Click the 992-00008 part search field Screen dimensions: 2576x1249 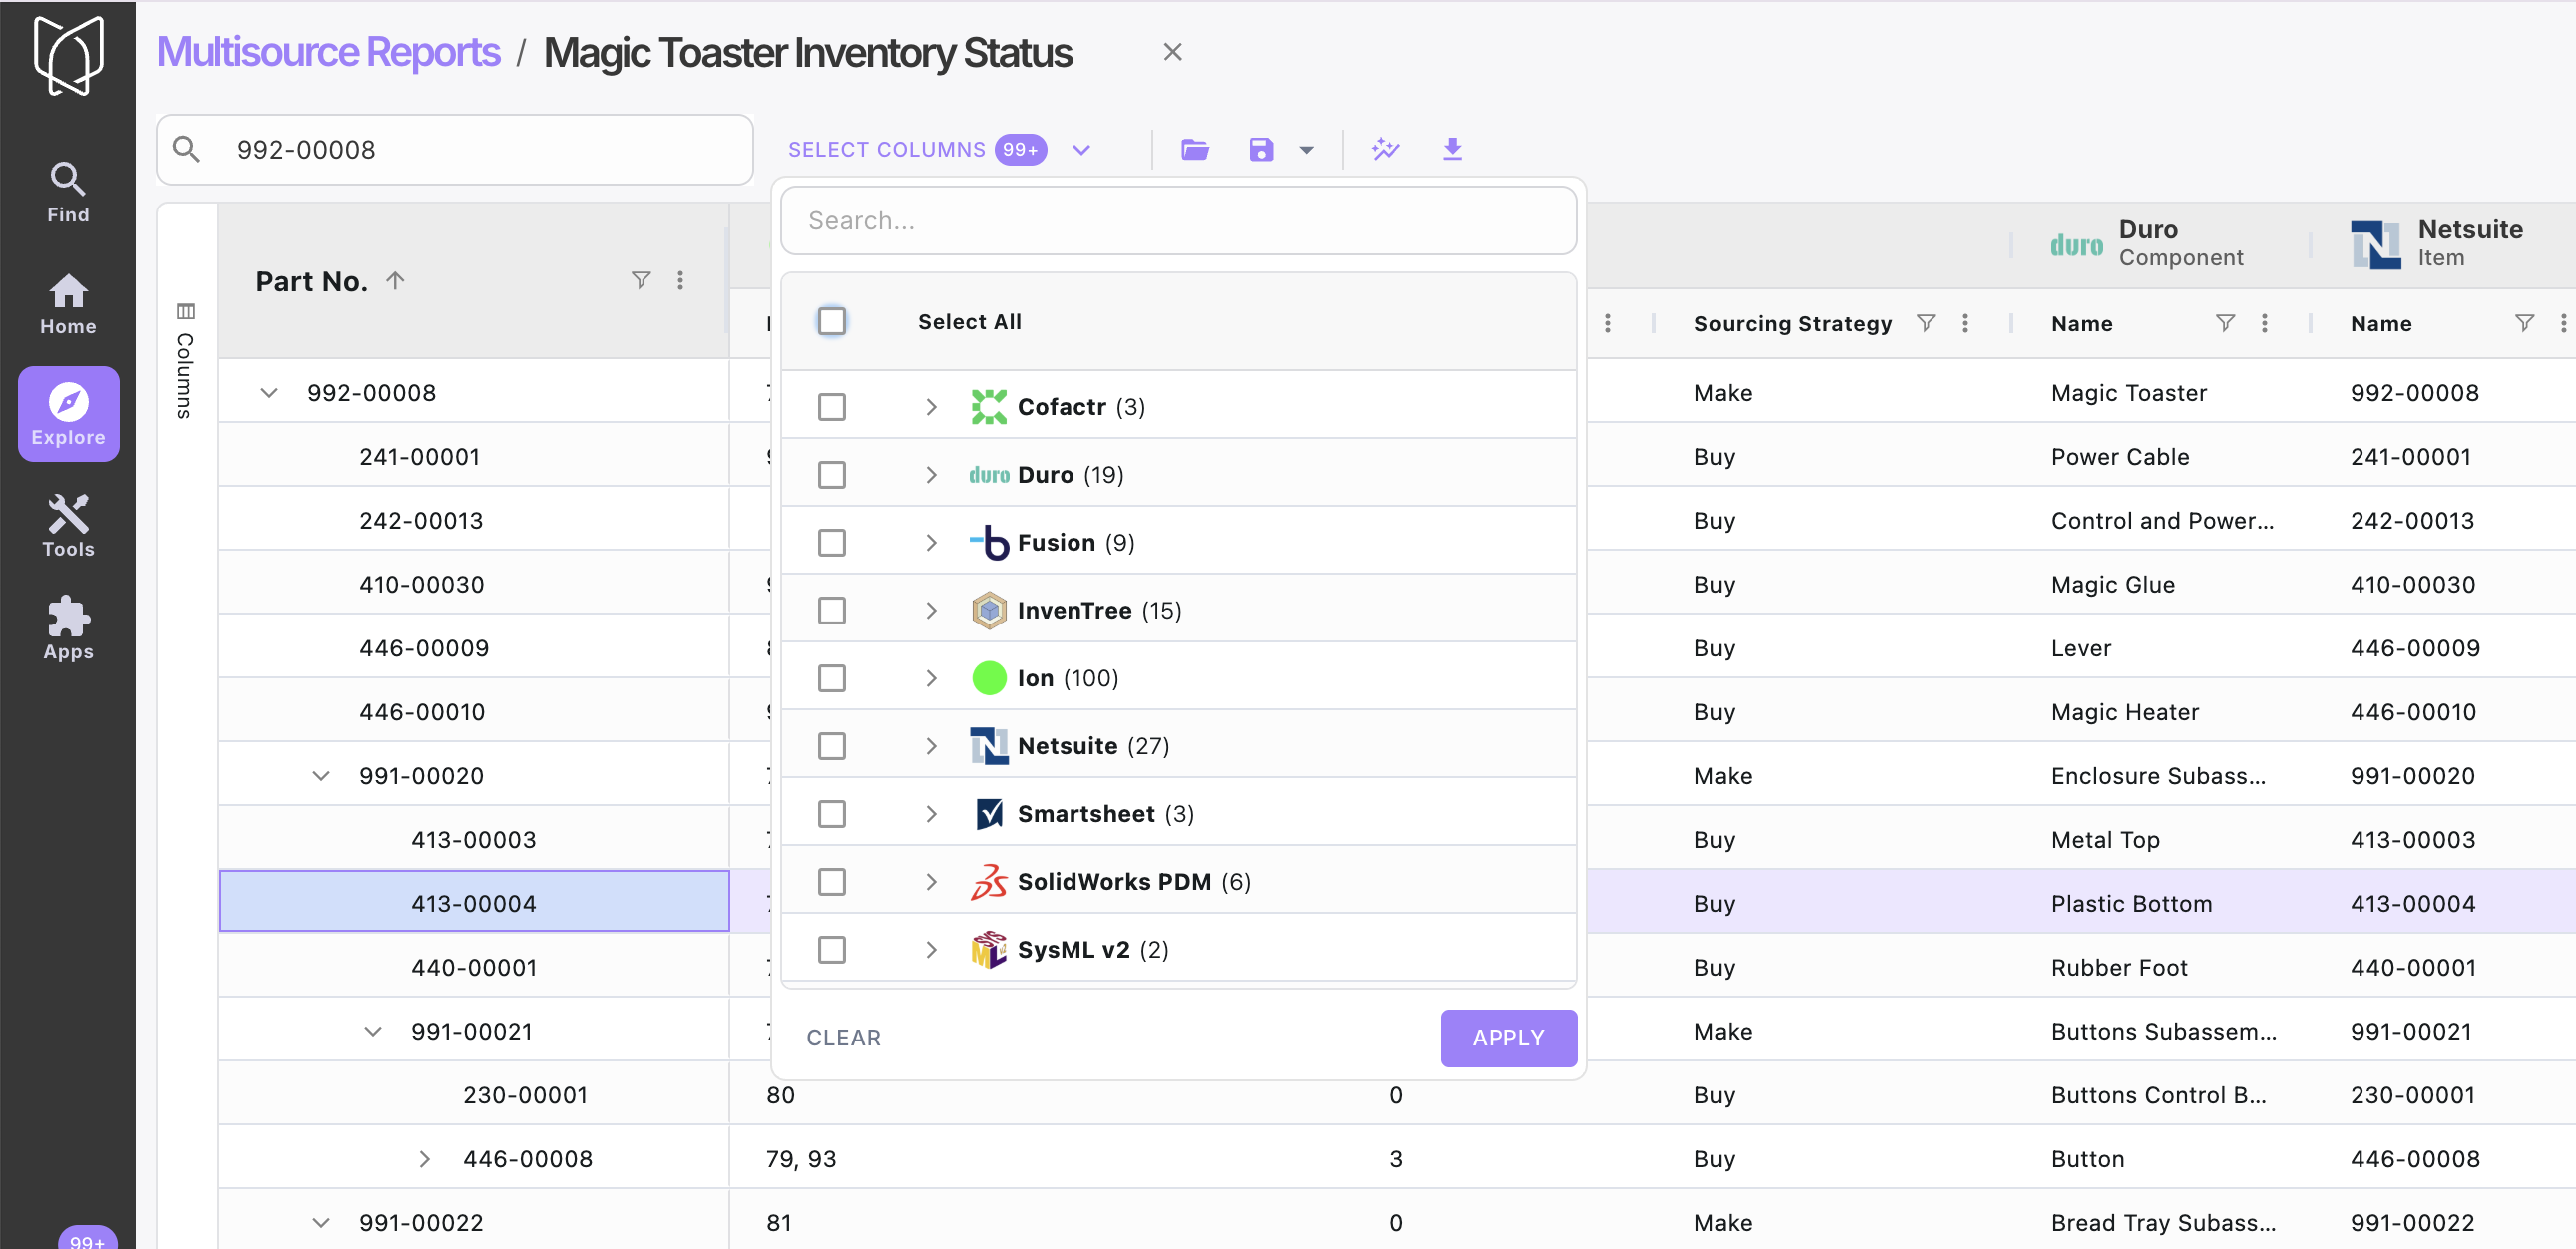click(455, 149)
